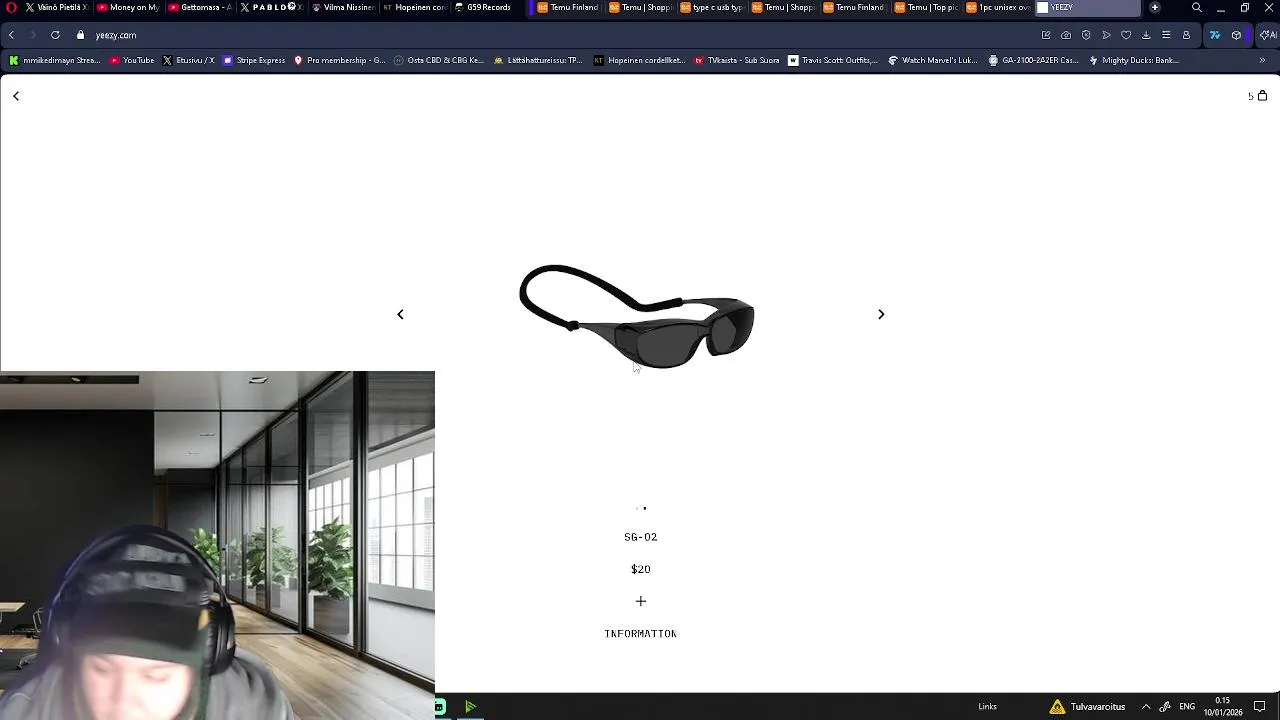The width and height of the screenshot is (1280, 720).
Task: Switch to the Väinö Pietilä X tab
Action: click(x=56, y=7)
